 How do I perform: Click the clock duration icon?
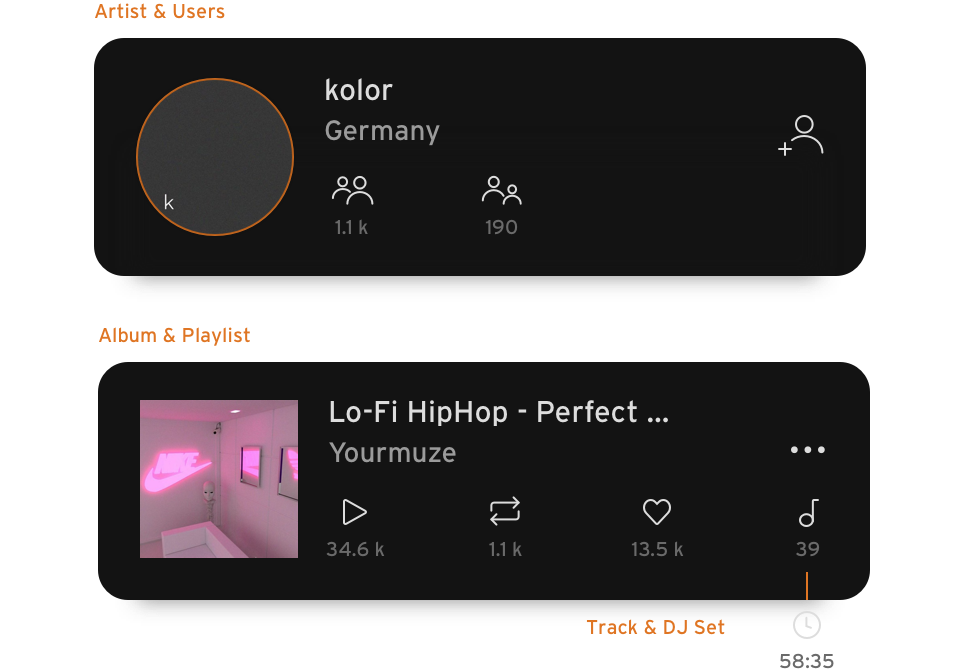point(807,625)
